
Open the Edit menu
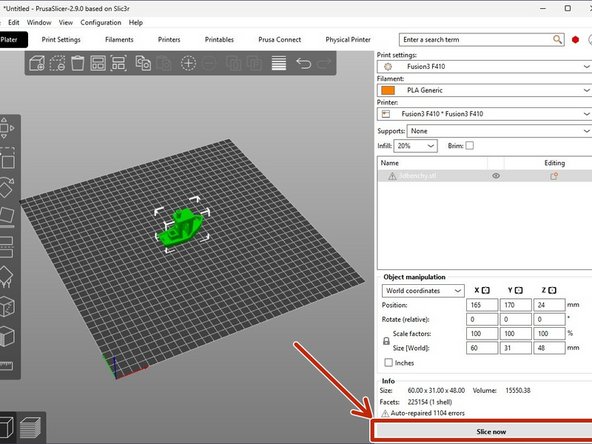pos(14,22)
